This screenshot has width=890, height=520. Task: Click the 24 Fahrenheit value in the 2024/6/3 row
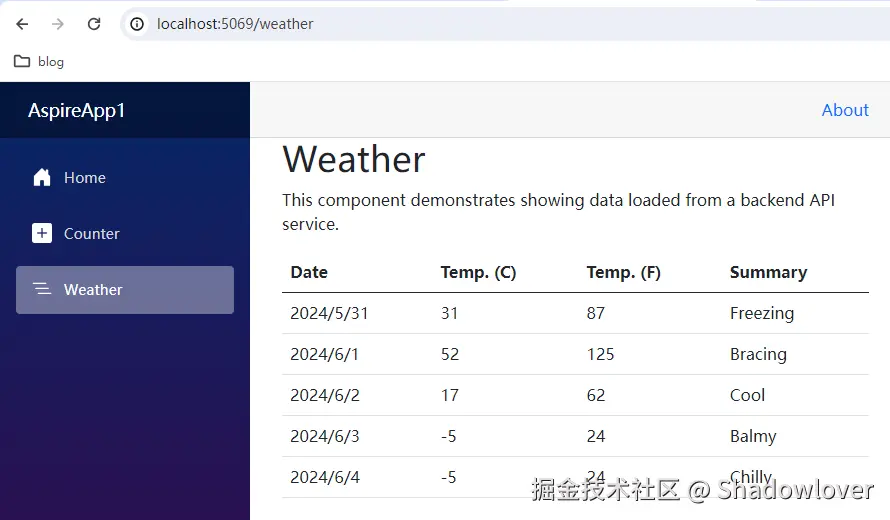(595, 436)
